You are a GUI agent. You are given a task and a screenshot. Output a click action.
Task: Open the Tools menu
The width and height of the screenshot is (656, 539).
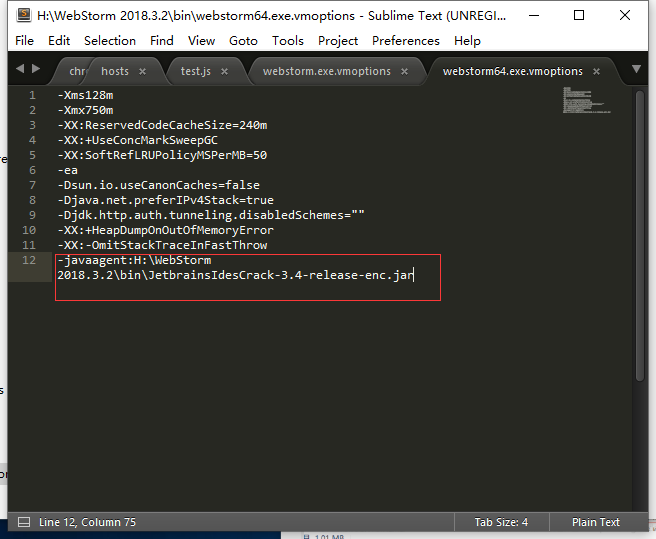click(x=287, y=41)
